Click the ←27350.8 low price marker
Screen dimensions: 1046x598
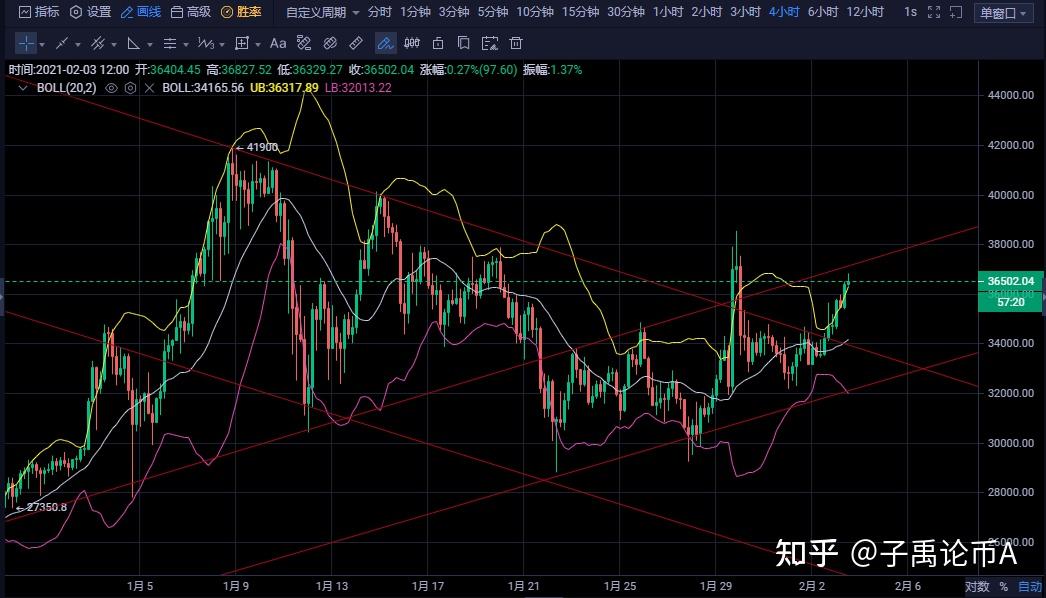41,507
